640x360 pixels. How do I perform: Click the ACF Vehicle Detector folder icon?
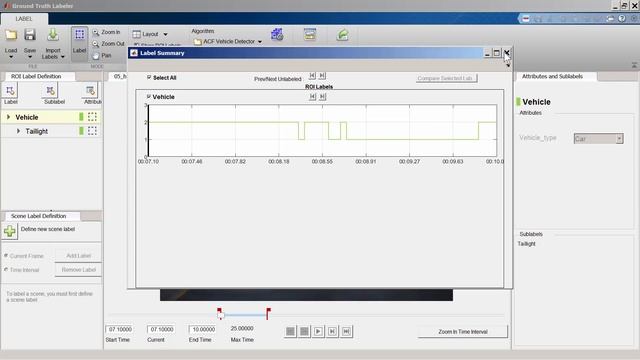tap(198, 42)
